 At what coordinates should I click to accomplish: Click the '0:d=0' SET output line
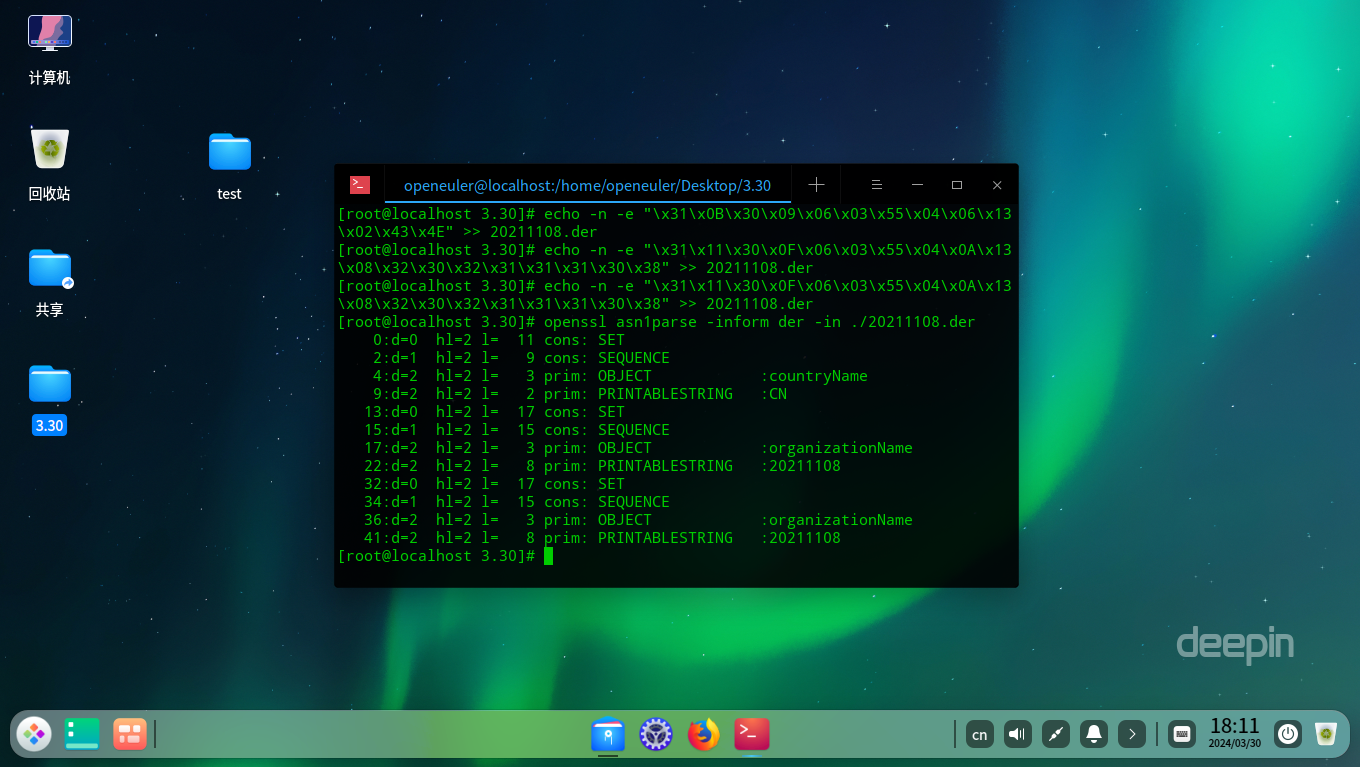tap(498, 340)
